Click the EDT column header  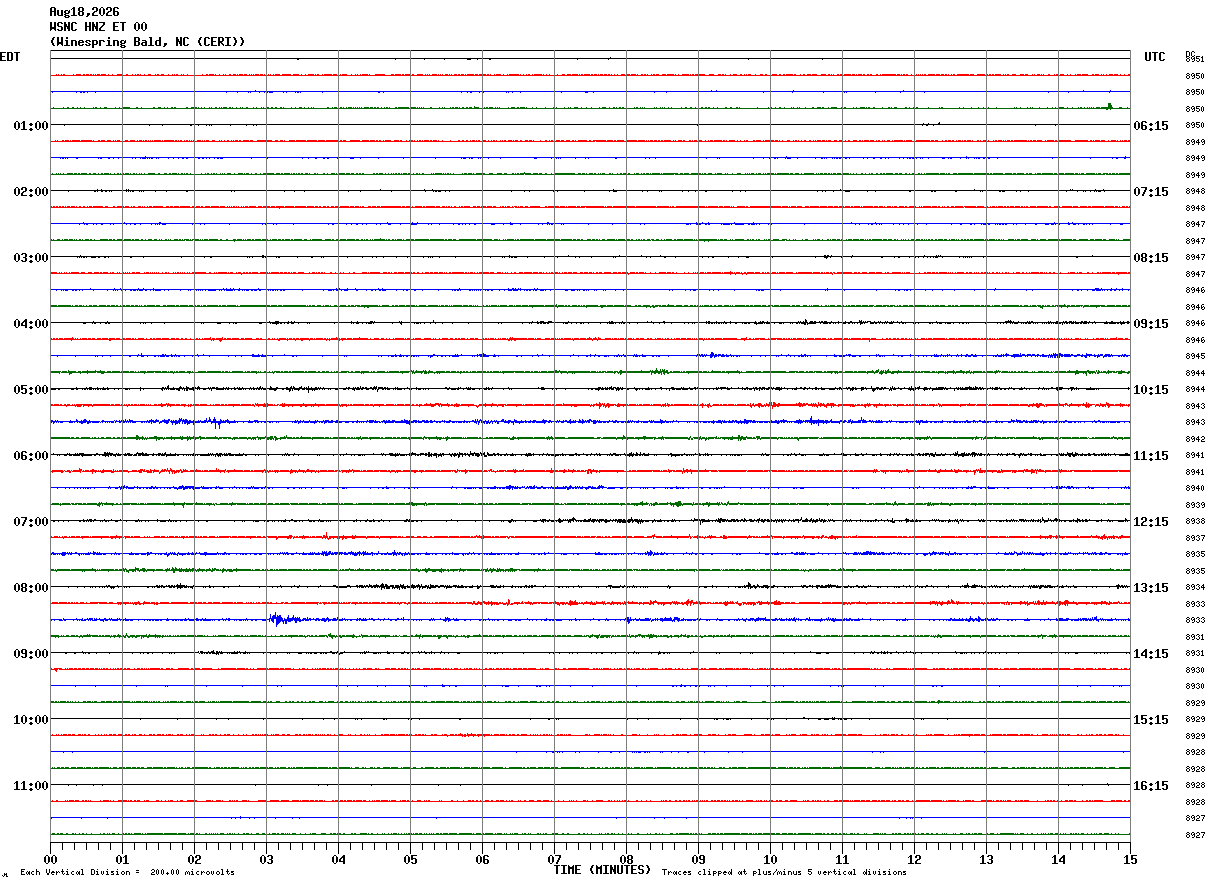click(10, 57)
